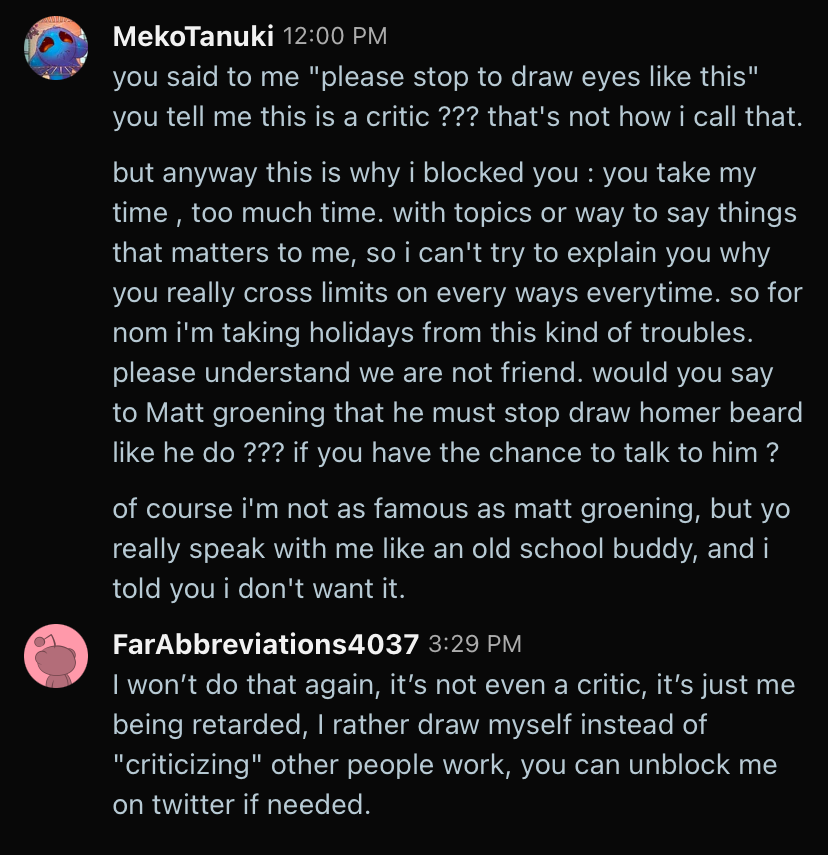
Task: Click the line starting "of course i'm not as famous"
Action: point(451,508)
